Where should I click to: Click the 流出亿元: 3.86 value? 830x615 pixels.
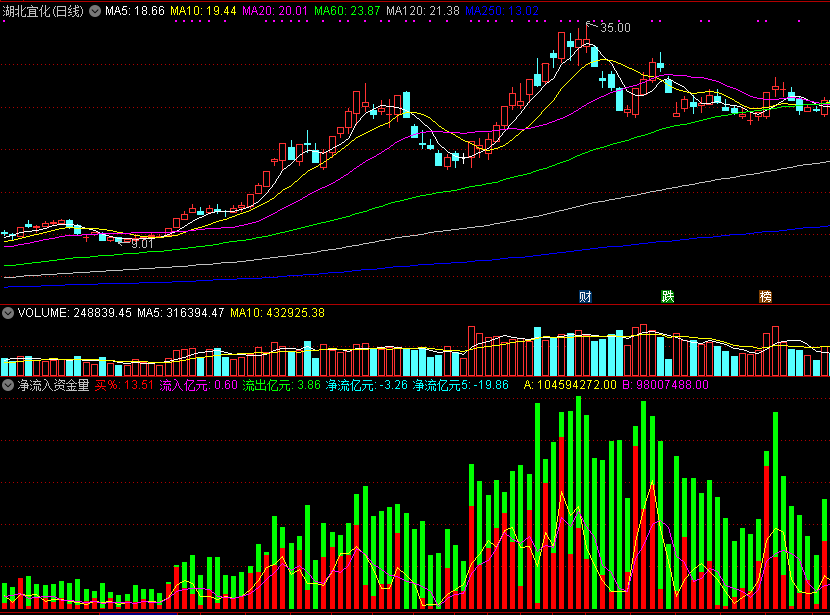(x=282, y=385)
